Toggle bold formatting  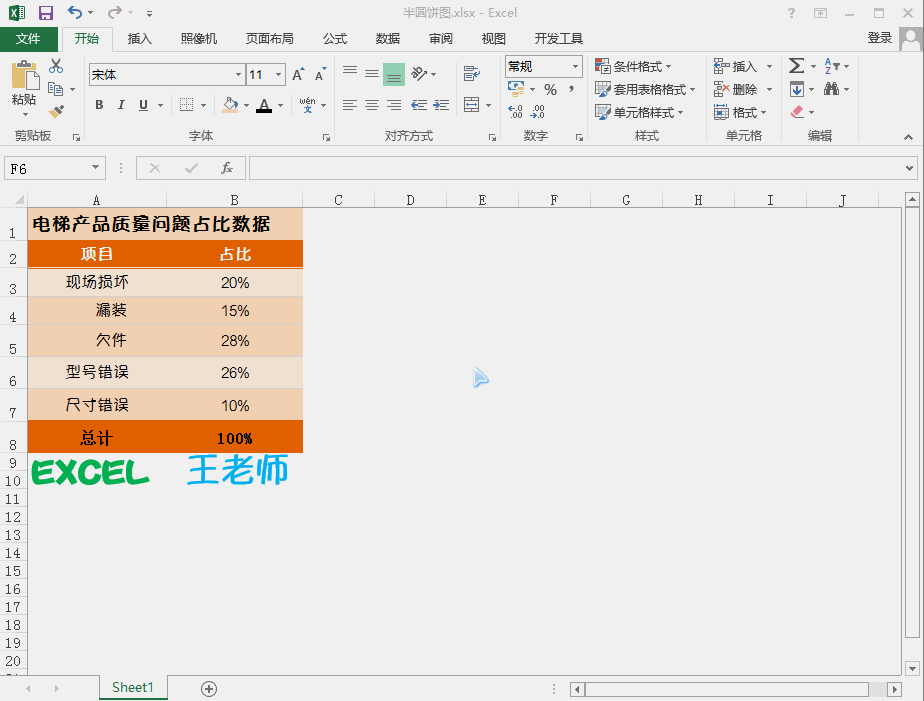(99, 105)
